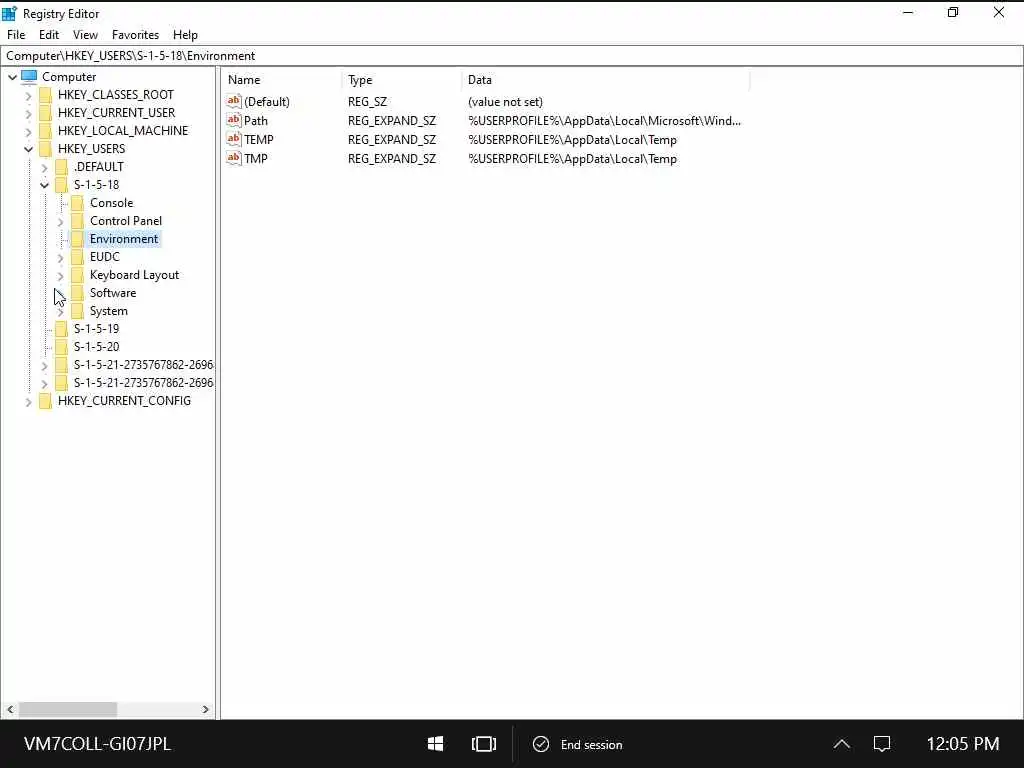The width and height of the screenshot is (1024, 768).
Task: Open the Help menu
Action: coord(185,35)
